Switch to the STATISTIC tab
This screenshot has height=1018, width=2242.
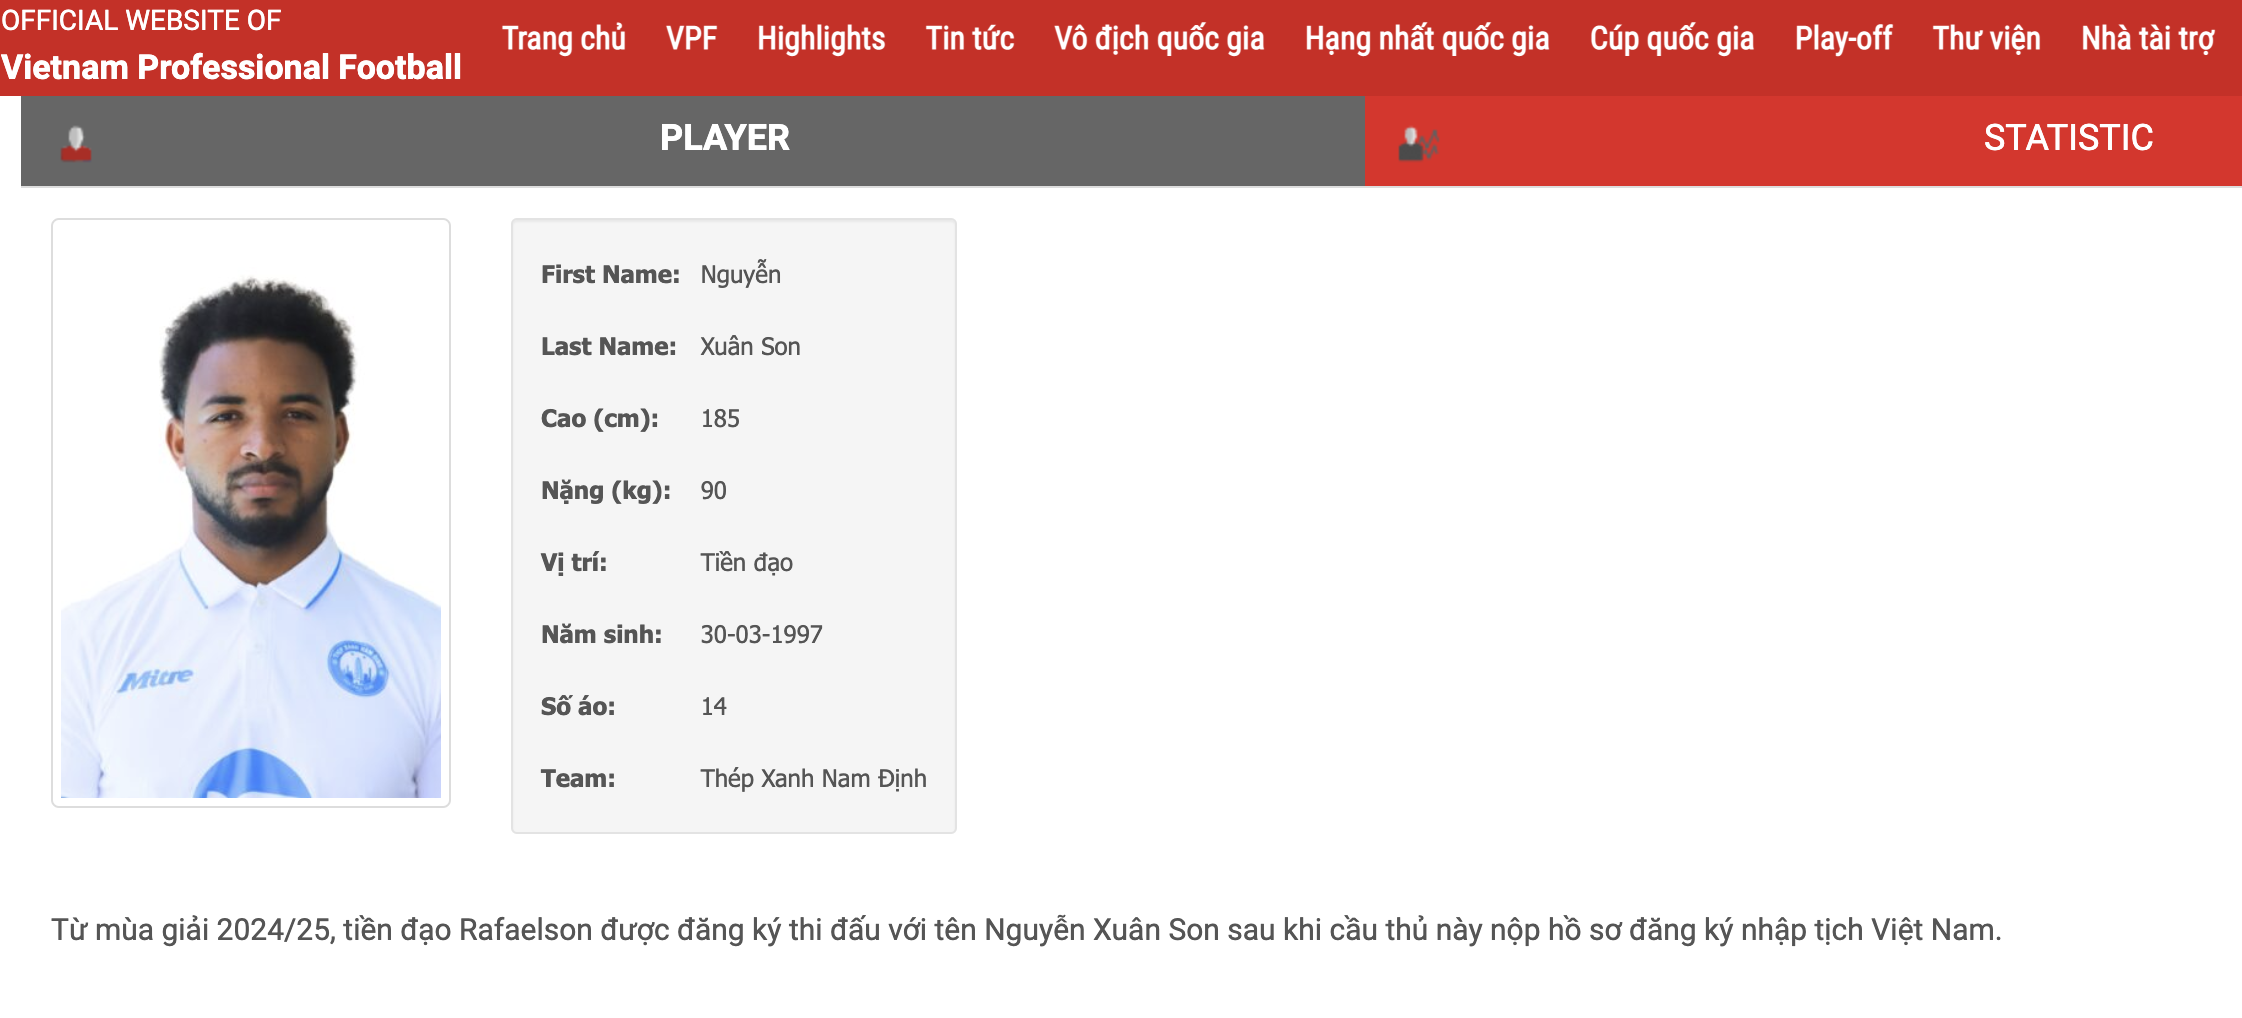click(x=2067, y=138)
